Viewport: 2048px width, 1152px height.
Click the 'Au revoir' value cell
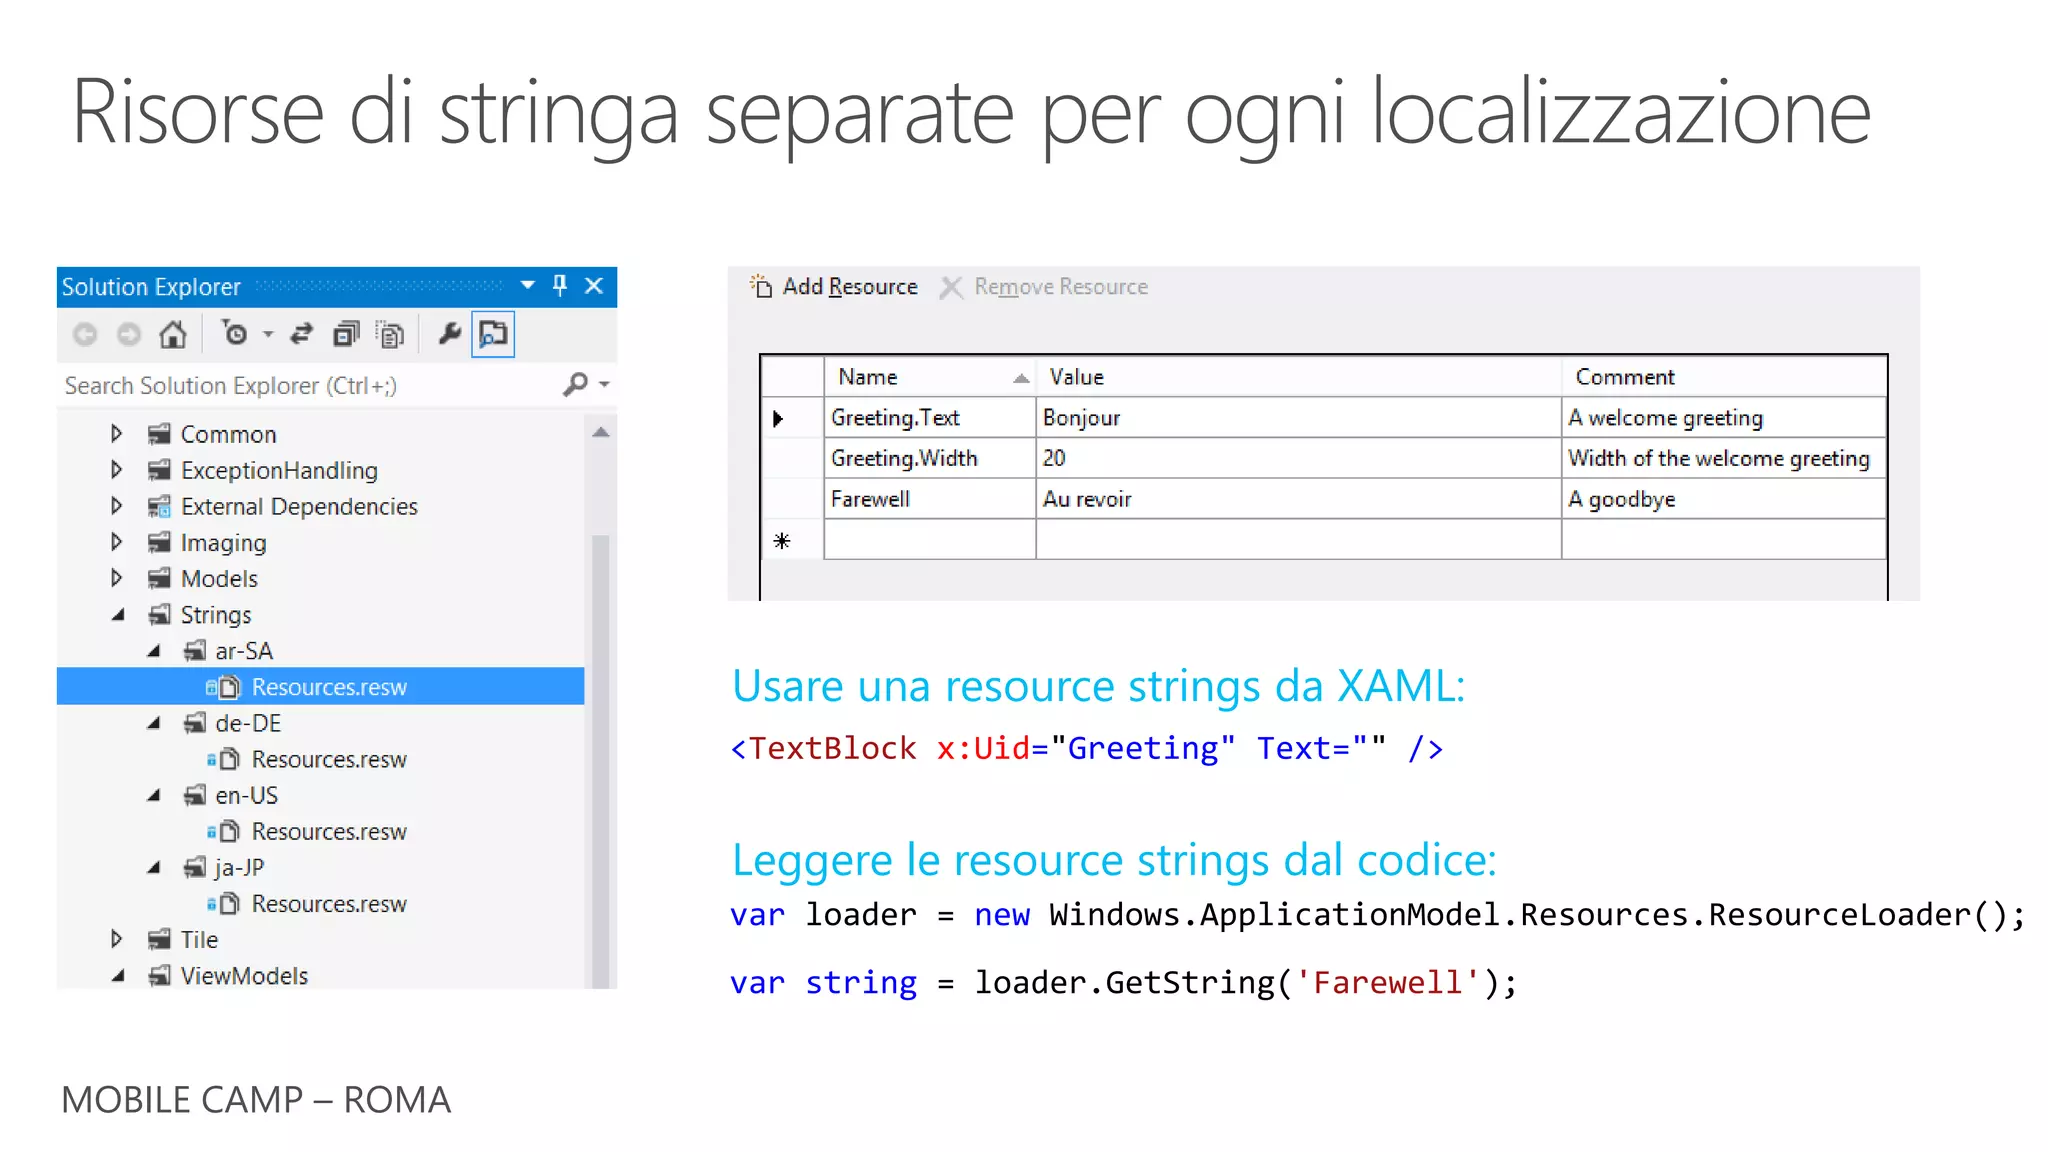point(1299,499)
